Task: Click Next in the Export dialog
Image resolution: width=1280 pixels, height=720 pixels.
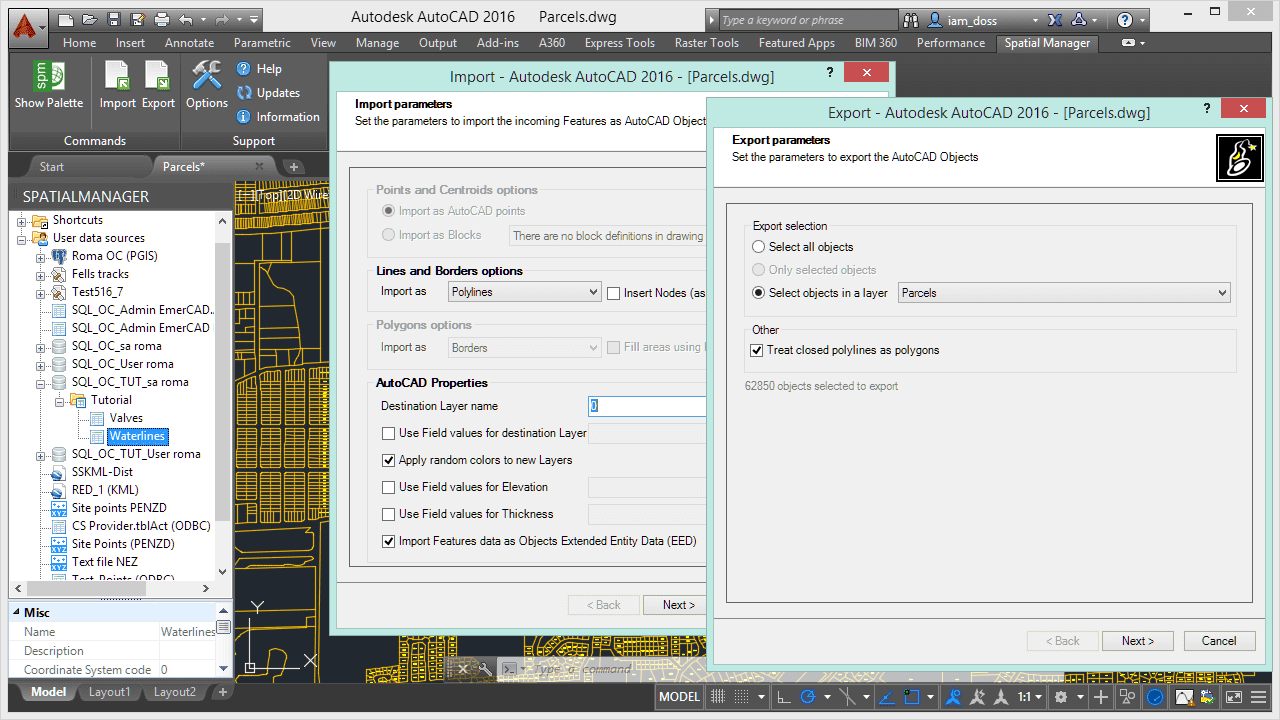Action: [x=1138, y=641]
